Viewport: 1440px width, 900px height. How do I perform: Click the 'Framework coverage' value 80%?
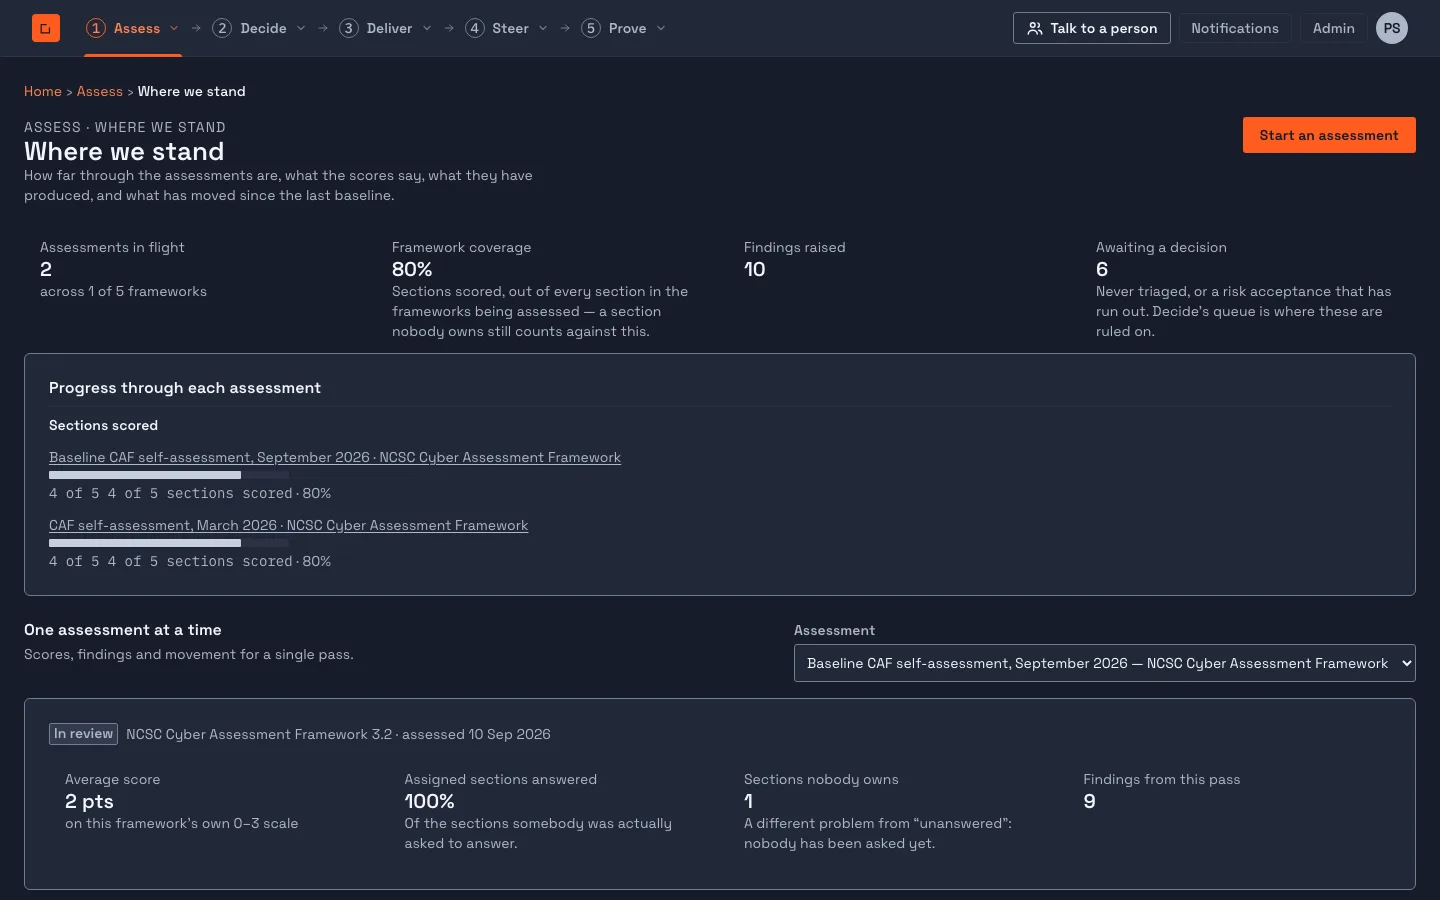(x=412, y=269)
